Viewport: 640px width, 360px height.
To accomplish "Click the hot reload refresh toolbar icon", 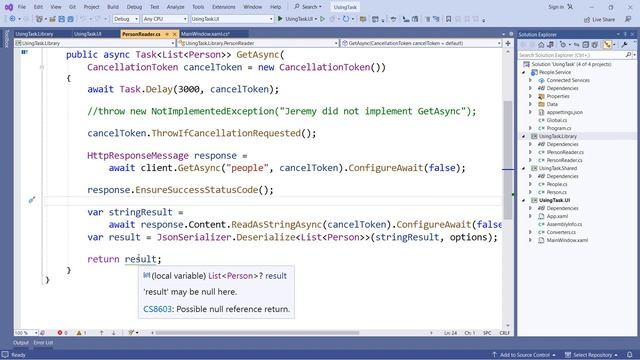I will pyautogui.click(x=346, y=19).
